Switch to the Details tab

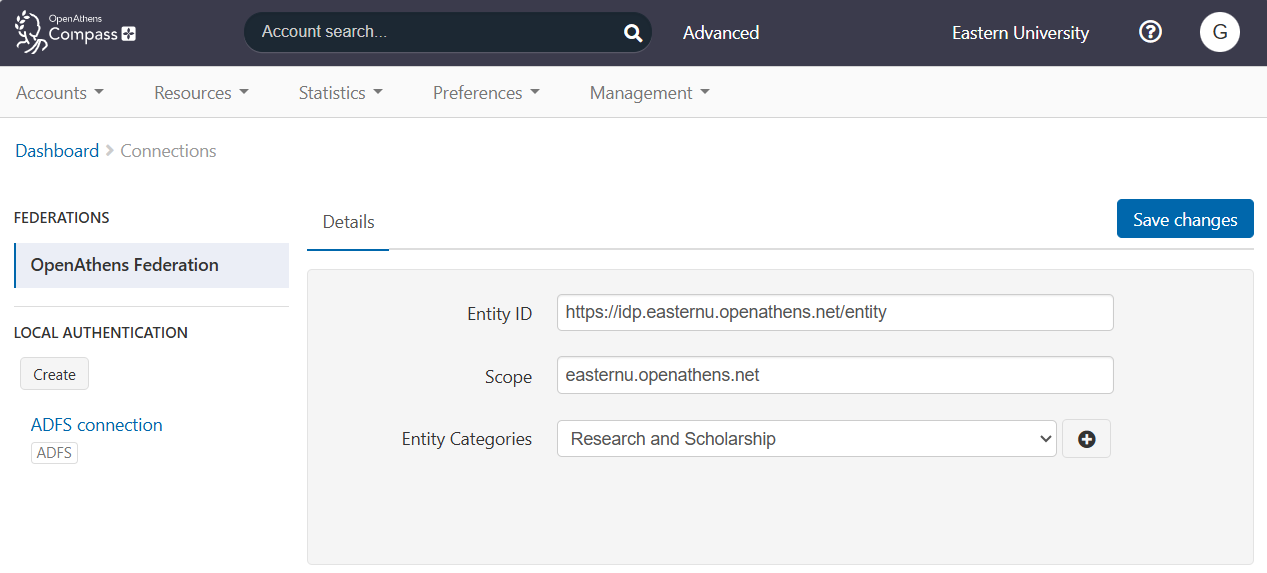(x=348, y=222)
